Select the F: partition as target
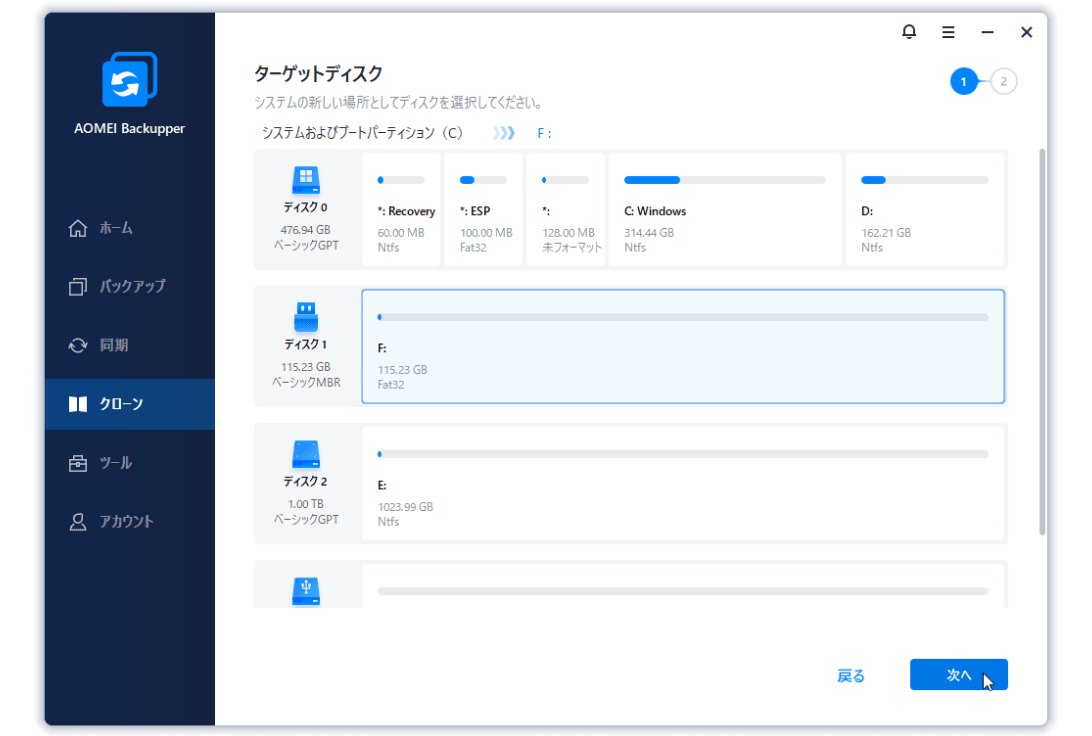This screenshot has width=1092, height=736. [x=683, y=347]
